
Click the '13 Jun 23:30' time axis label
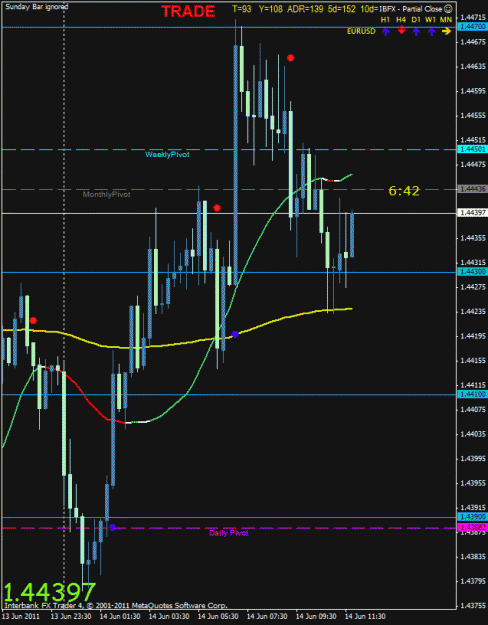72,616
